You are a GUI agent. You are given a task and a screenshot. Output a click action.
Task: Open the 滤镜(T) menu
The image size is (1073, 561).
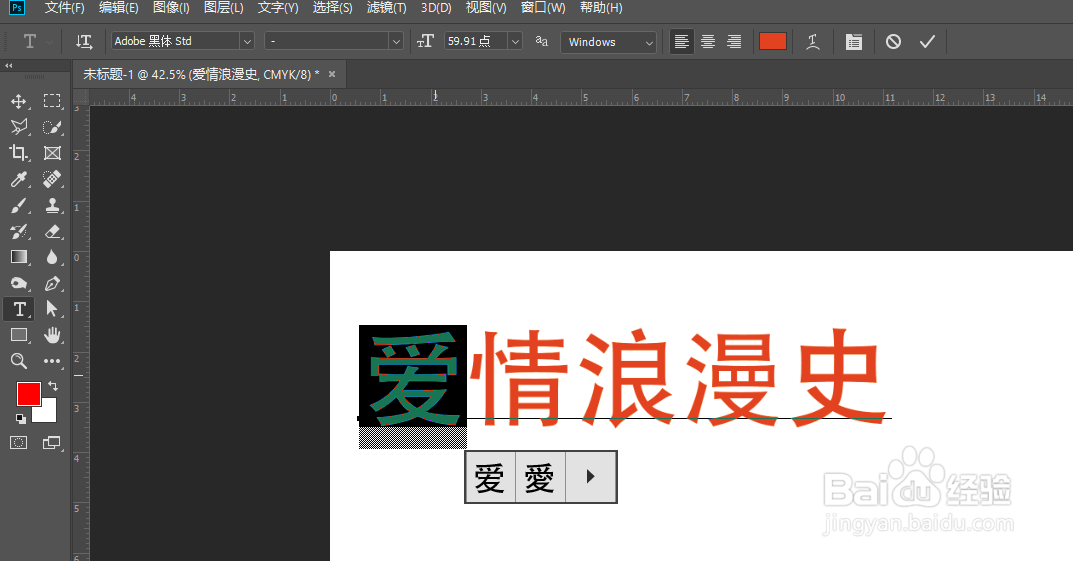point(387,8)
